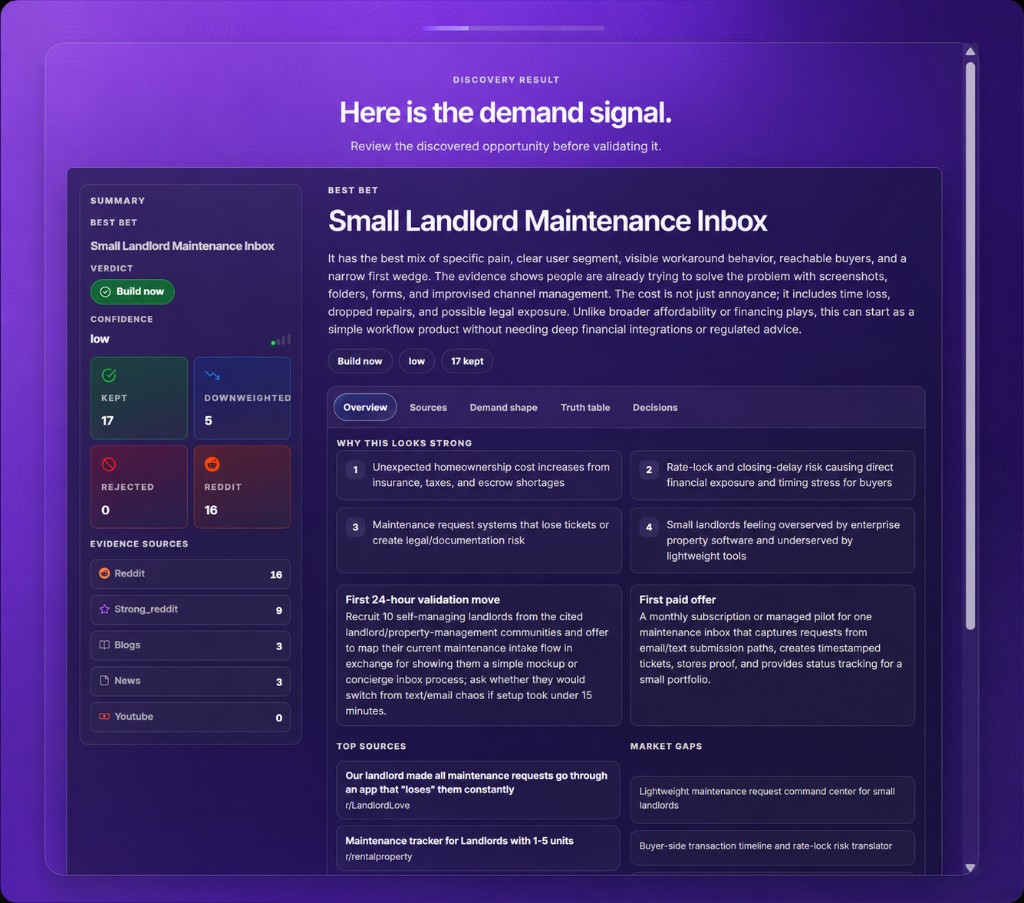This screenshot has width=1024, height=903.
Task: Click the r/LandlordLove subreddit label
Action: 377,806
